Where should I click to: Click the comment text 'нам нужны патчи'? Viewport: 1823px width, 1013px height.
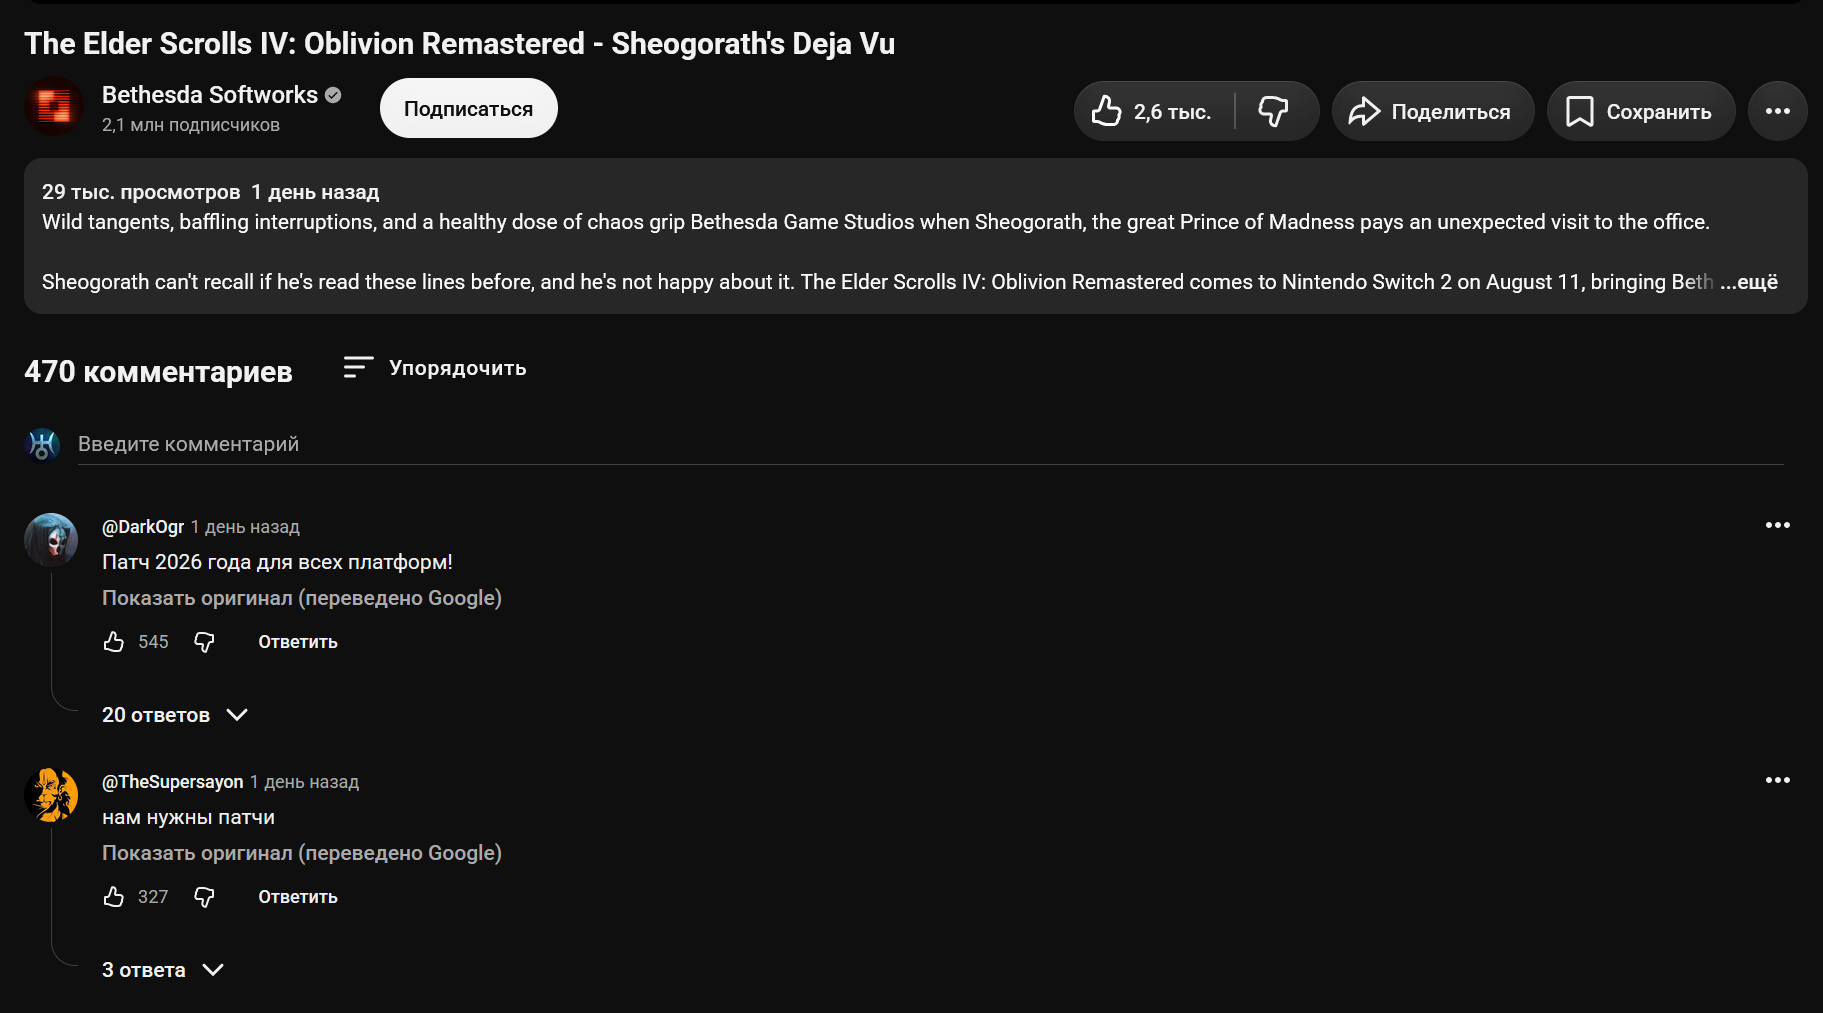[x=188, y=817]
